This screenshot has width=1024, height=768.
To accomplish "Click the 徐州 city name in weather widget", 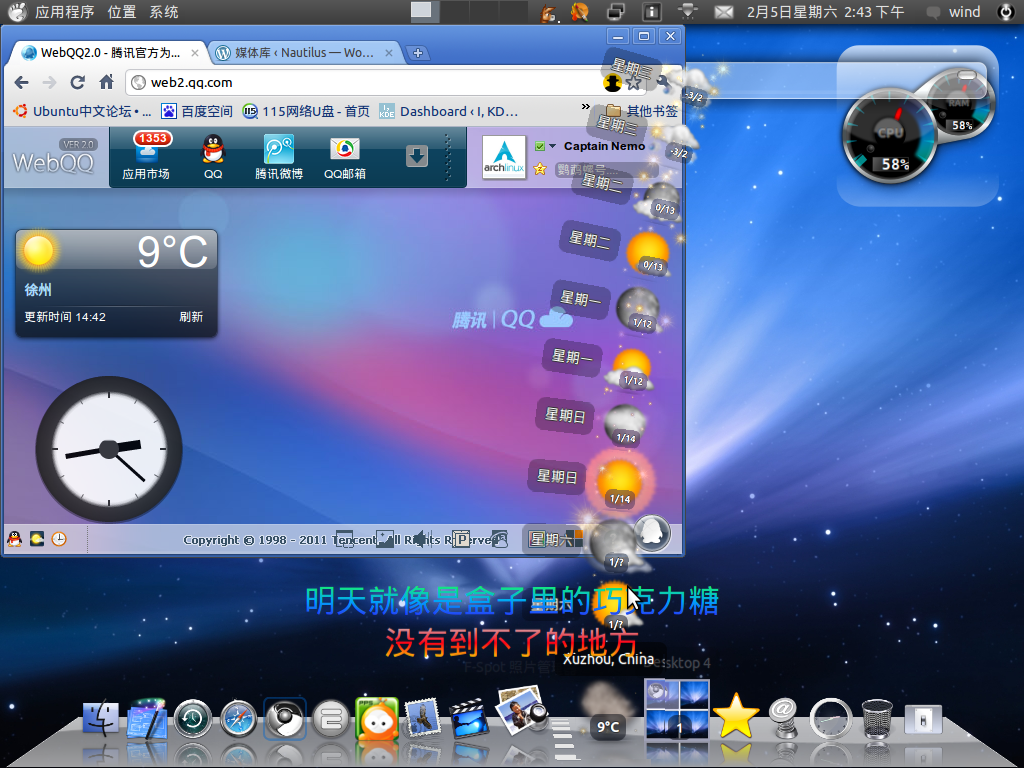I will 38,290.
